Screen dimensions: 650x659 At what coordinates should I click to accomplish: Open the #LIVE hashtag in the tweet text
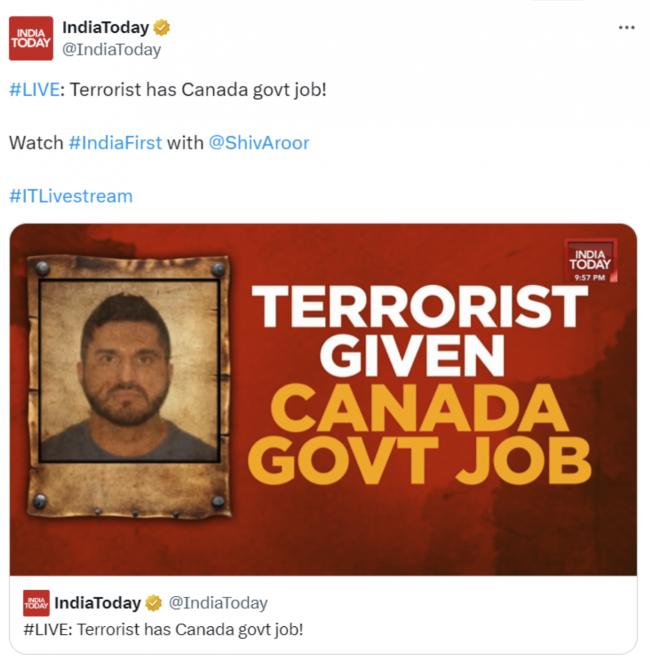pyautogui.click(x=34, y=90)
